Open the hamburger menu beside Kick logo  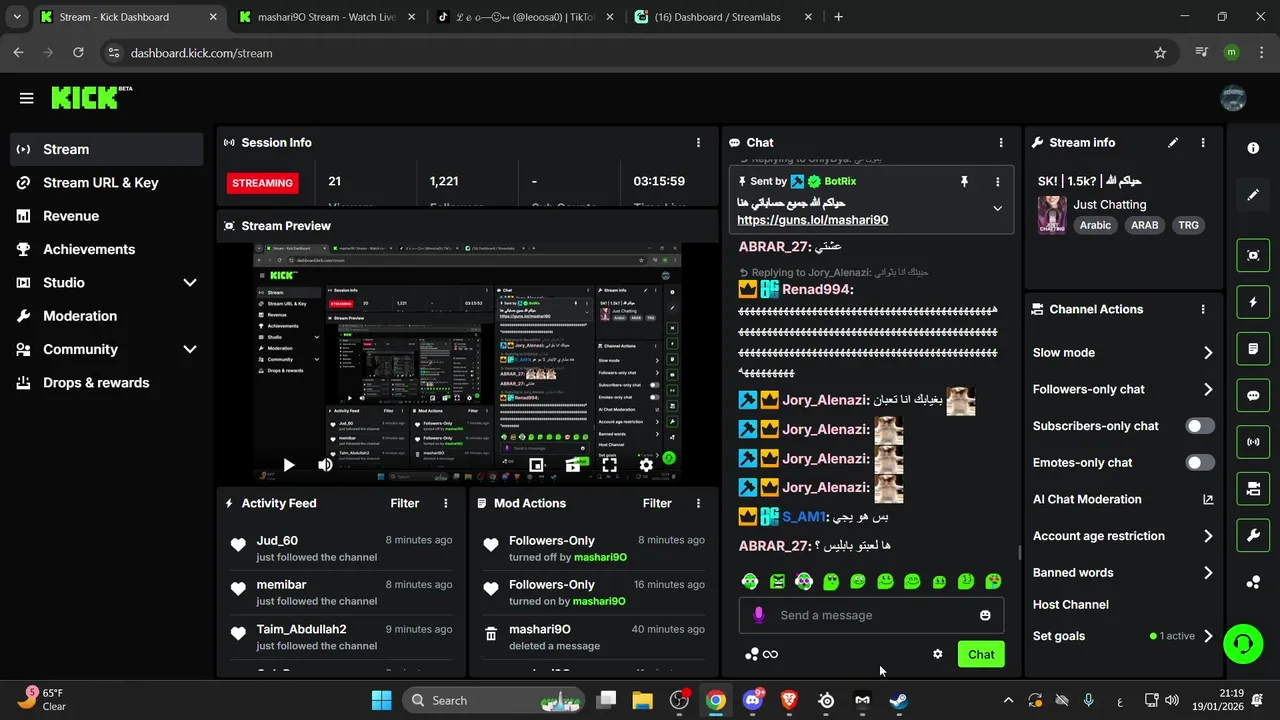tap(27, 98)
